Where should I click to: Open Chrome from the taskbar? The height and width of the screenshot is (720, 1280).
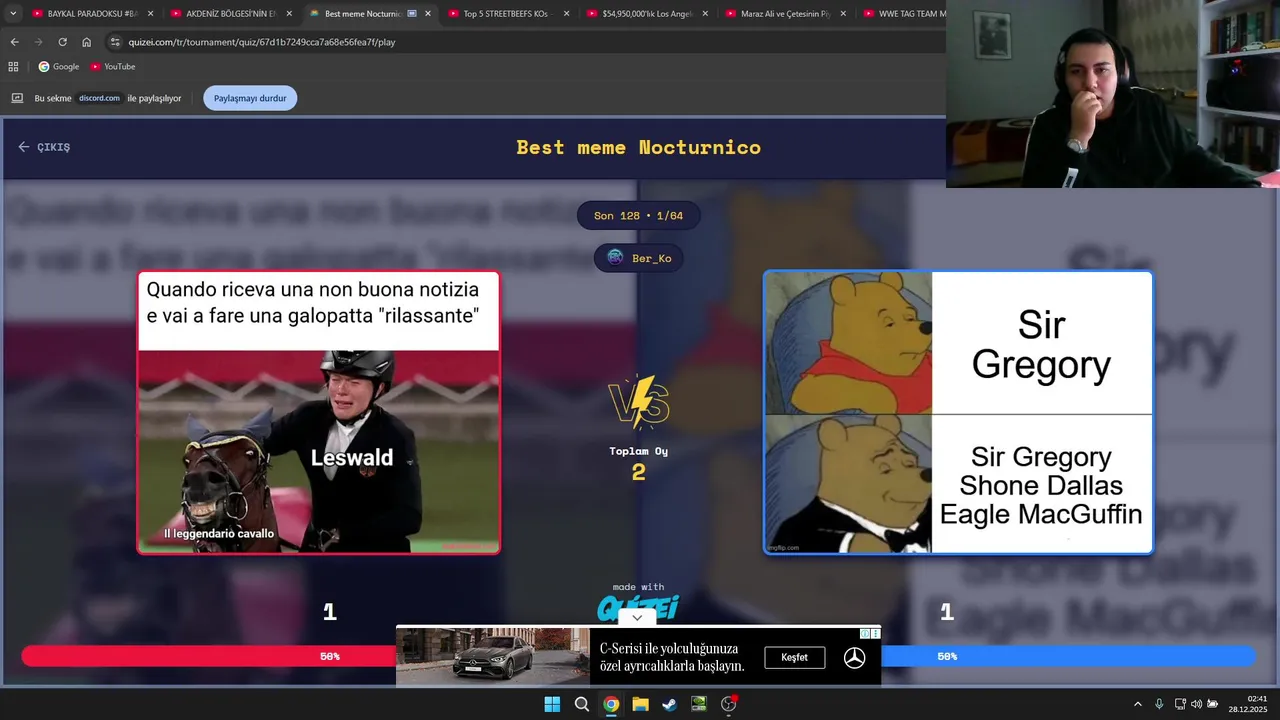click(x=611, y=704)
